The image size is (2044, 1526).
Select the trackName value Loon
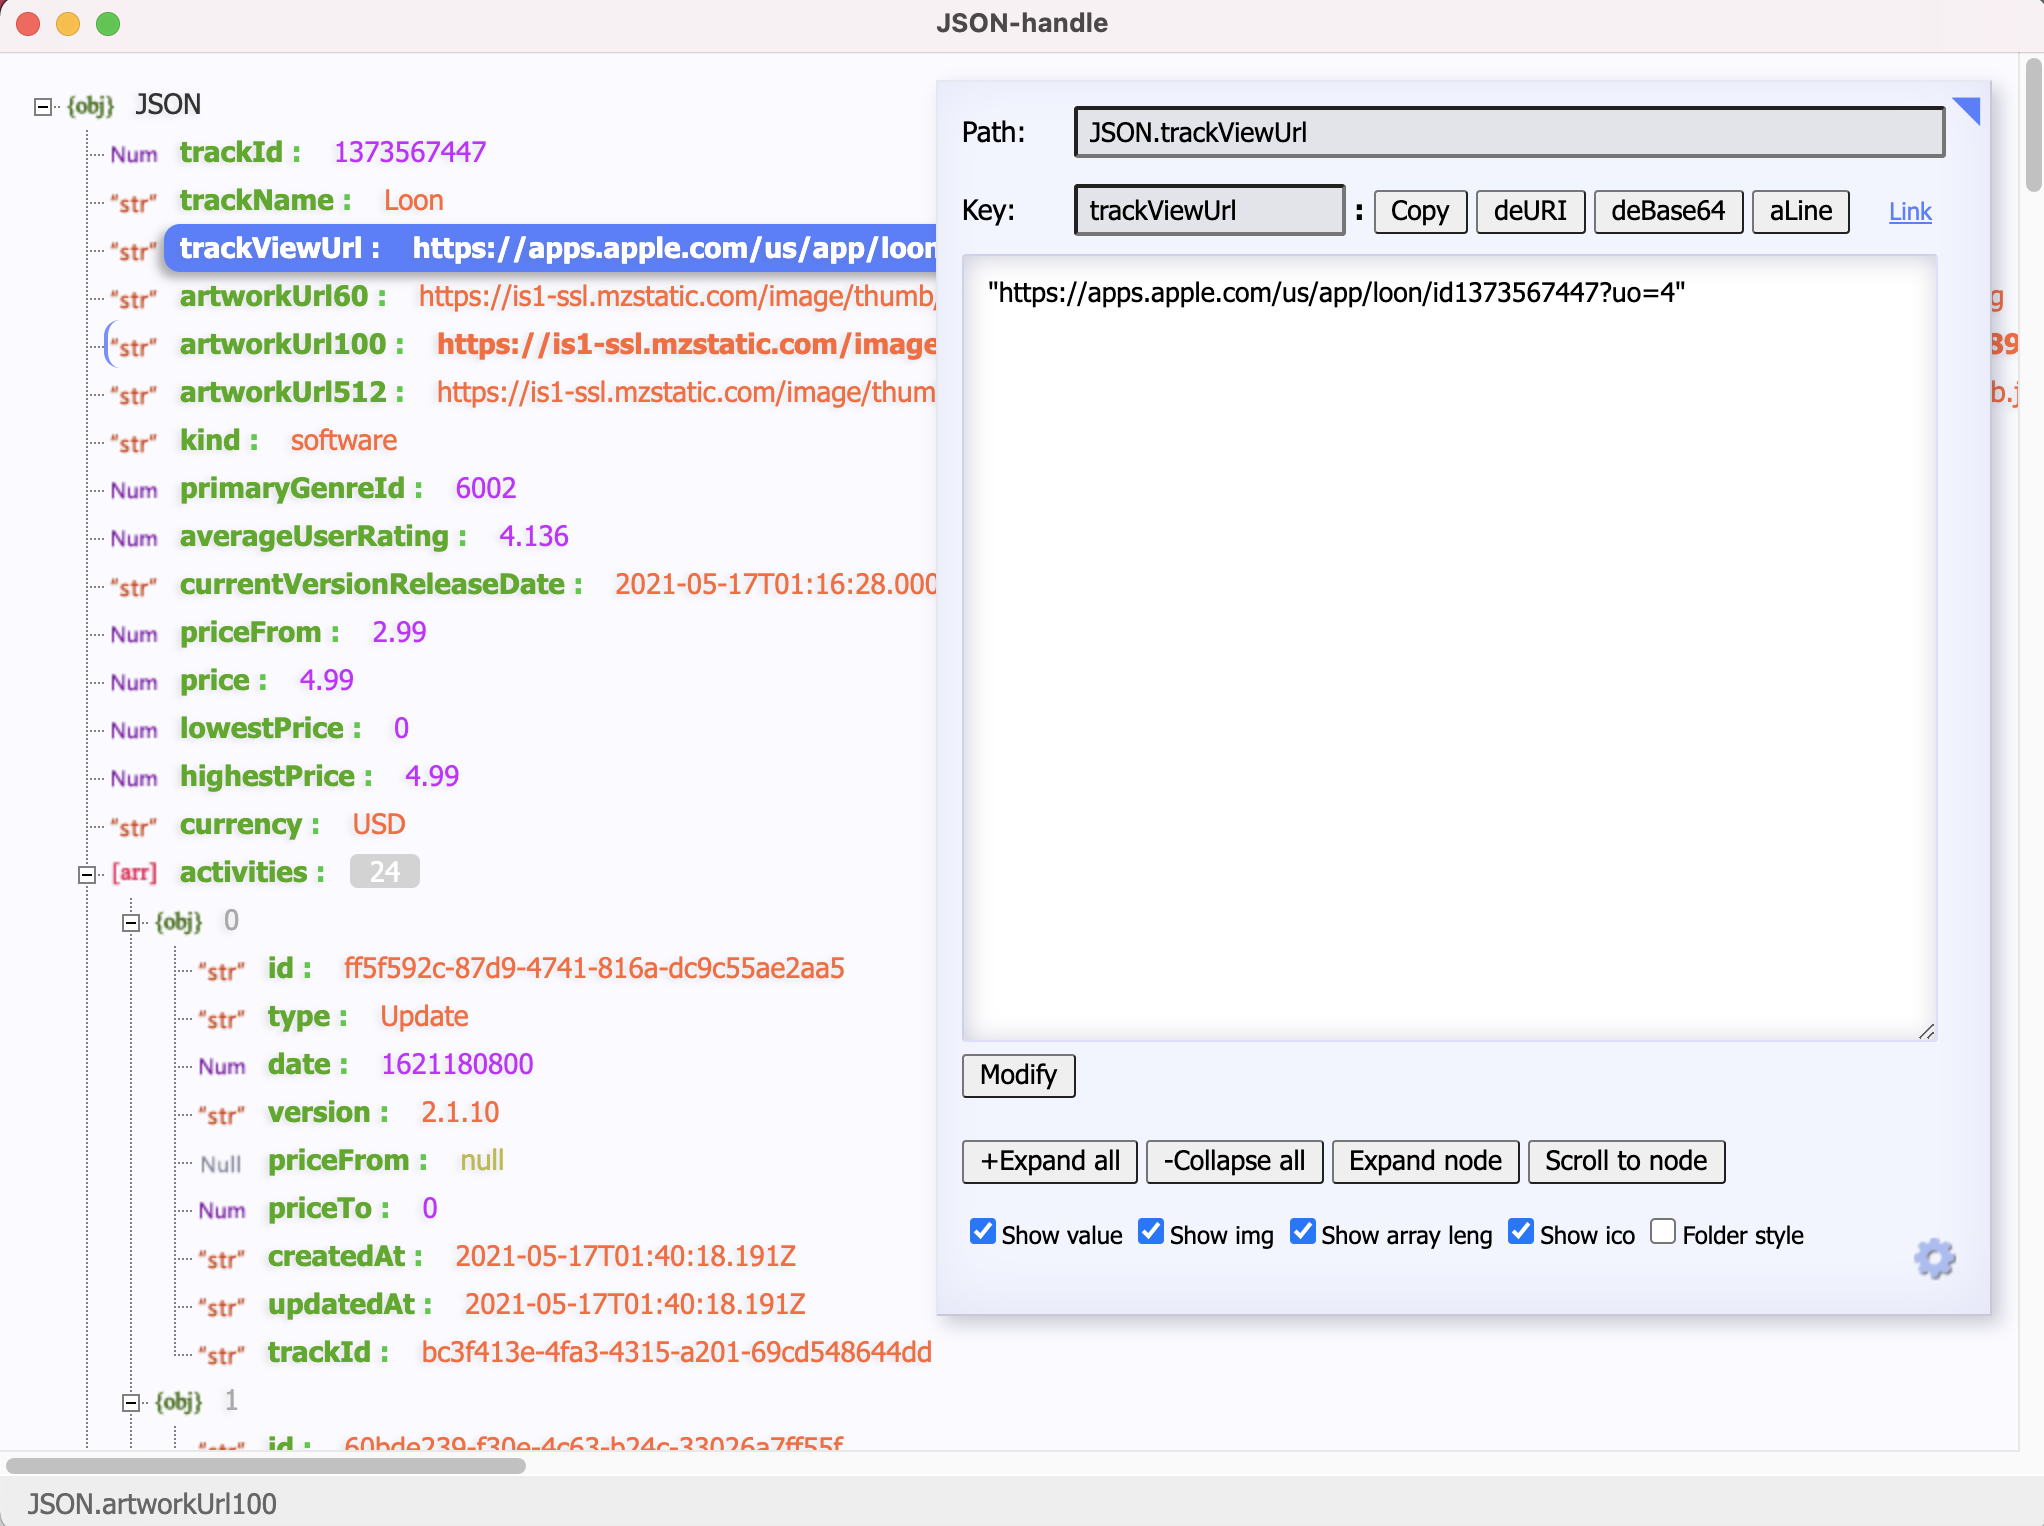point(414,201)
